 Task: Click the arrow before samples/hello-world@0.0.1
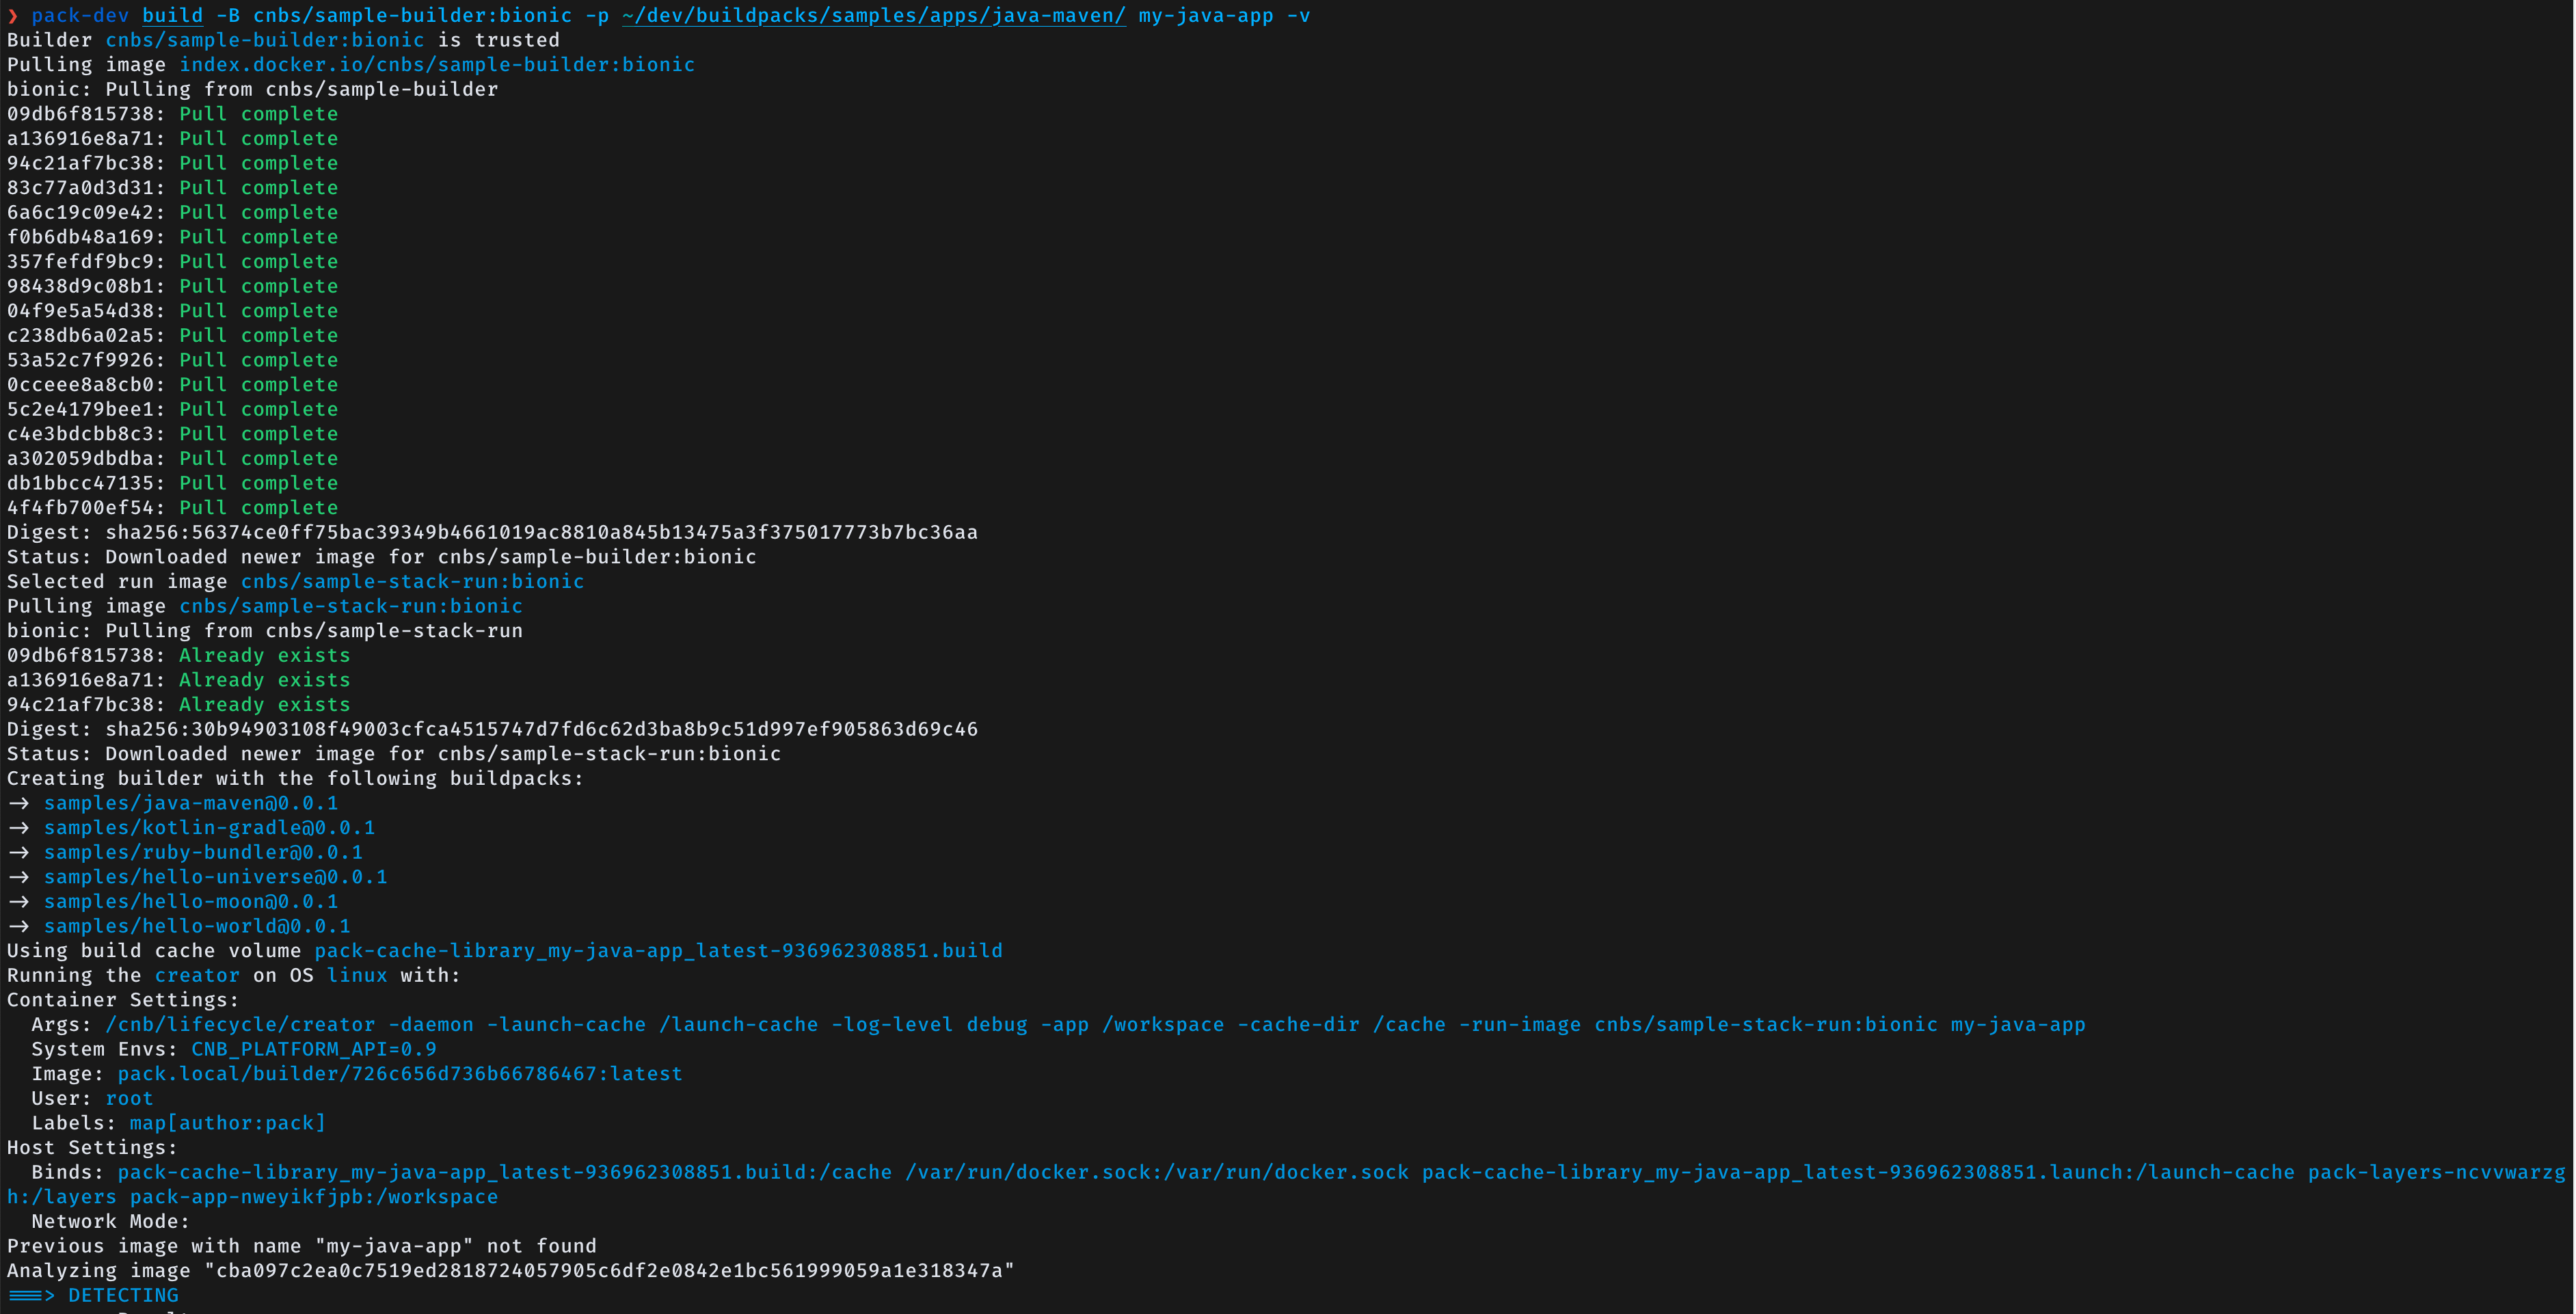pos(19,926)
